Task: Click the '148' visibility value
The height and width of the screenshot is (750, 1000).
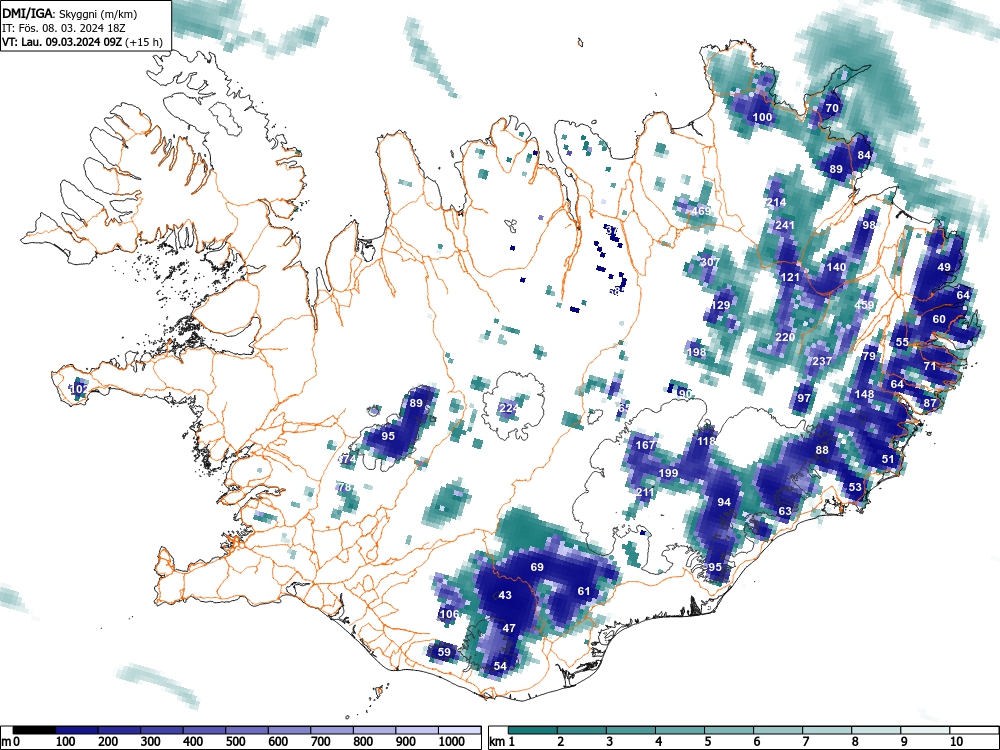Action: [x=864, y=394]
